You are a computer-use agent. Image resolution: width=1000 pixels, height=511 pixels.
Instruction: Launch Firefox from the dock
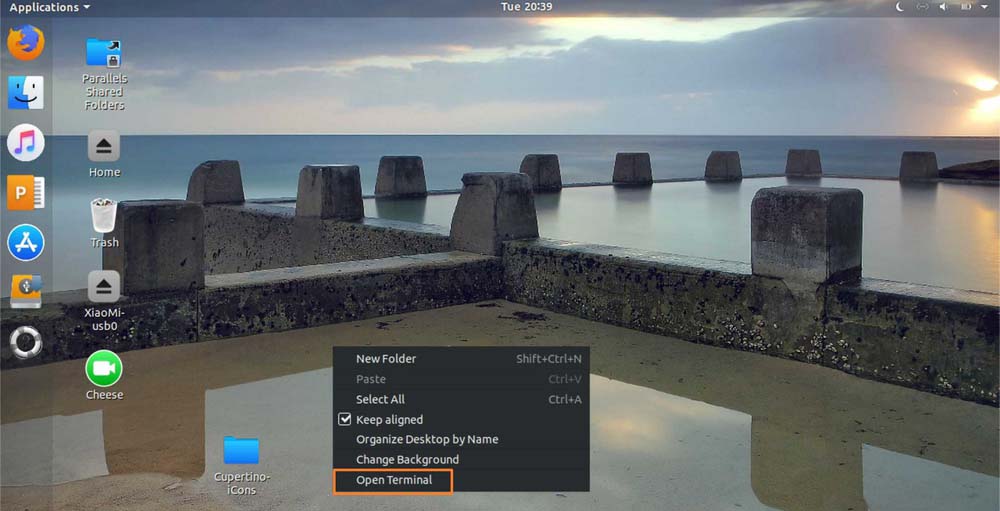(x=26, y=43)
